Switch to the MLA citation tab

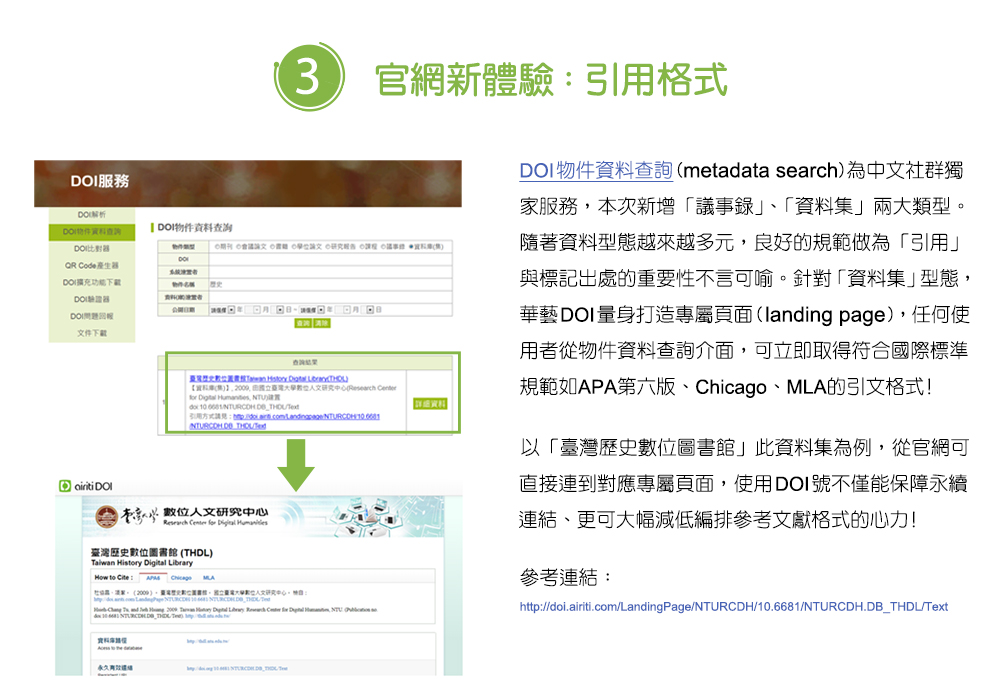tap(209, 578)
